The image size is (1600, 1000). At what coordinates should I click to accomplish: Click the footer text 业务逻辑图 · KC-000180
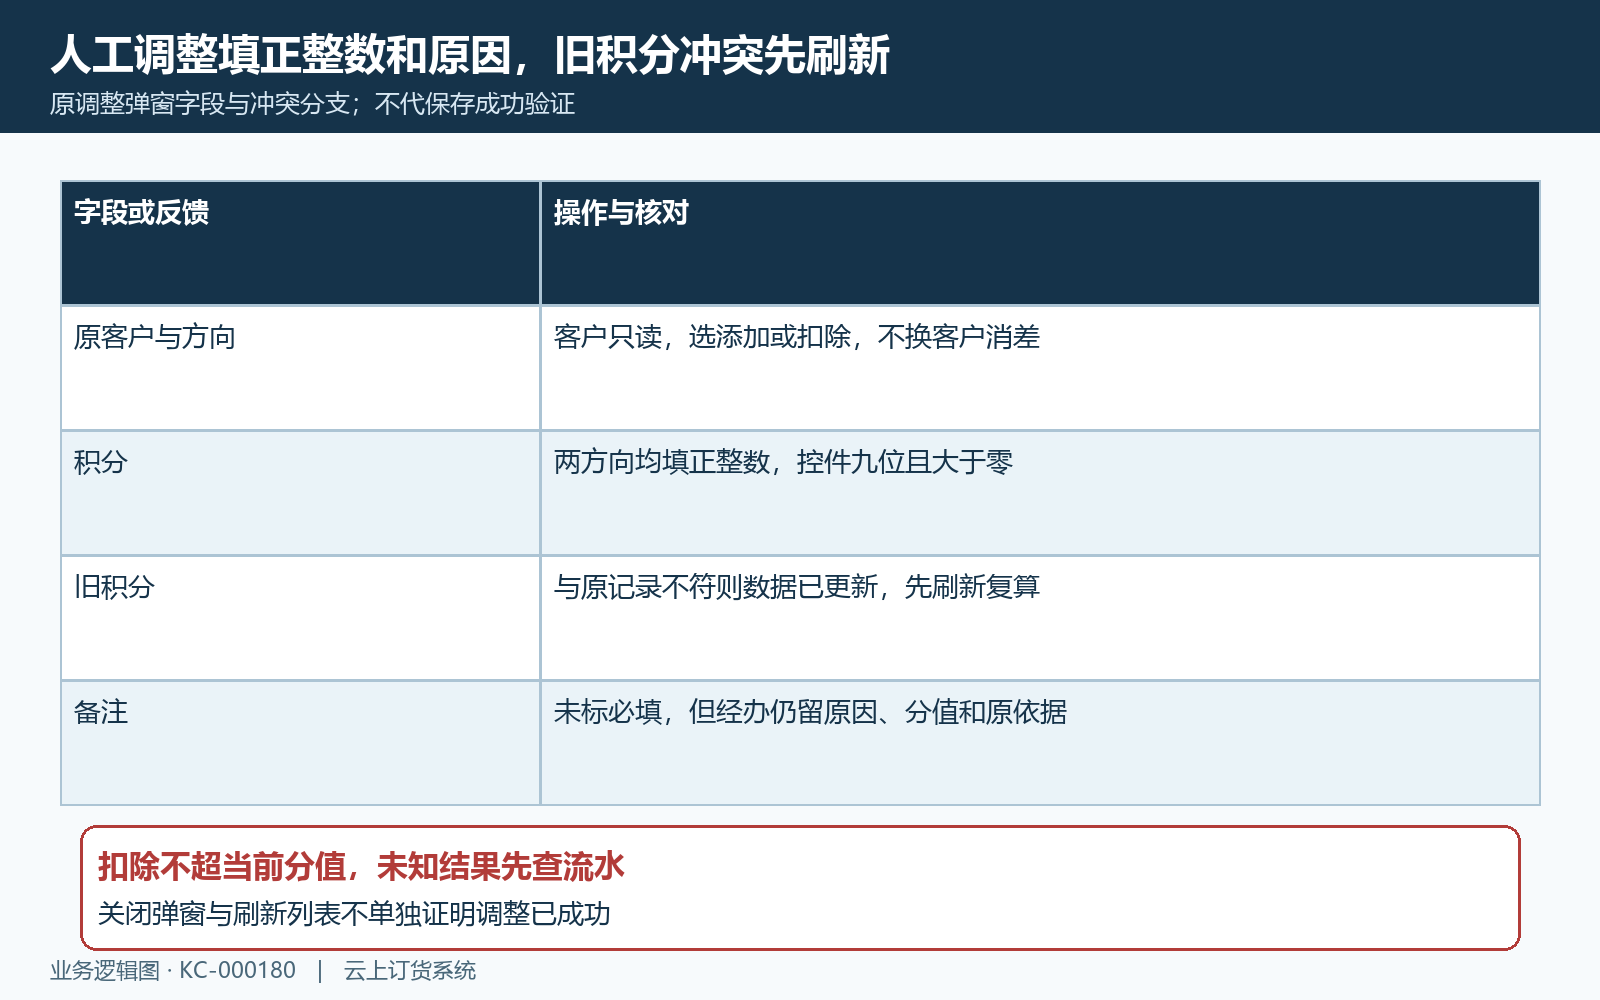[173, 971]
